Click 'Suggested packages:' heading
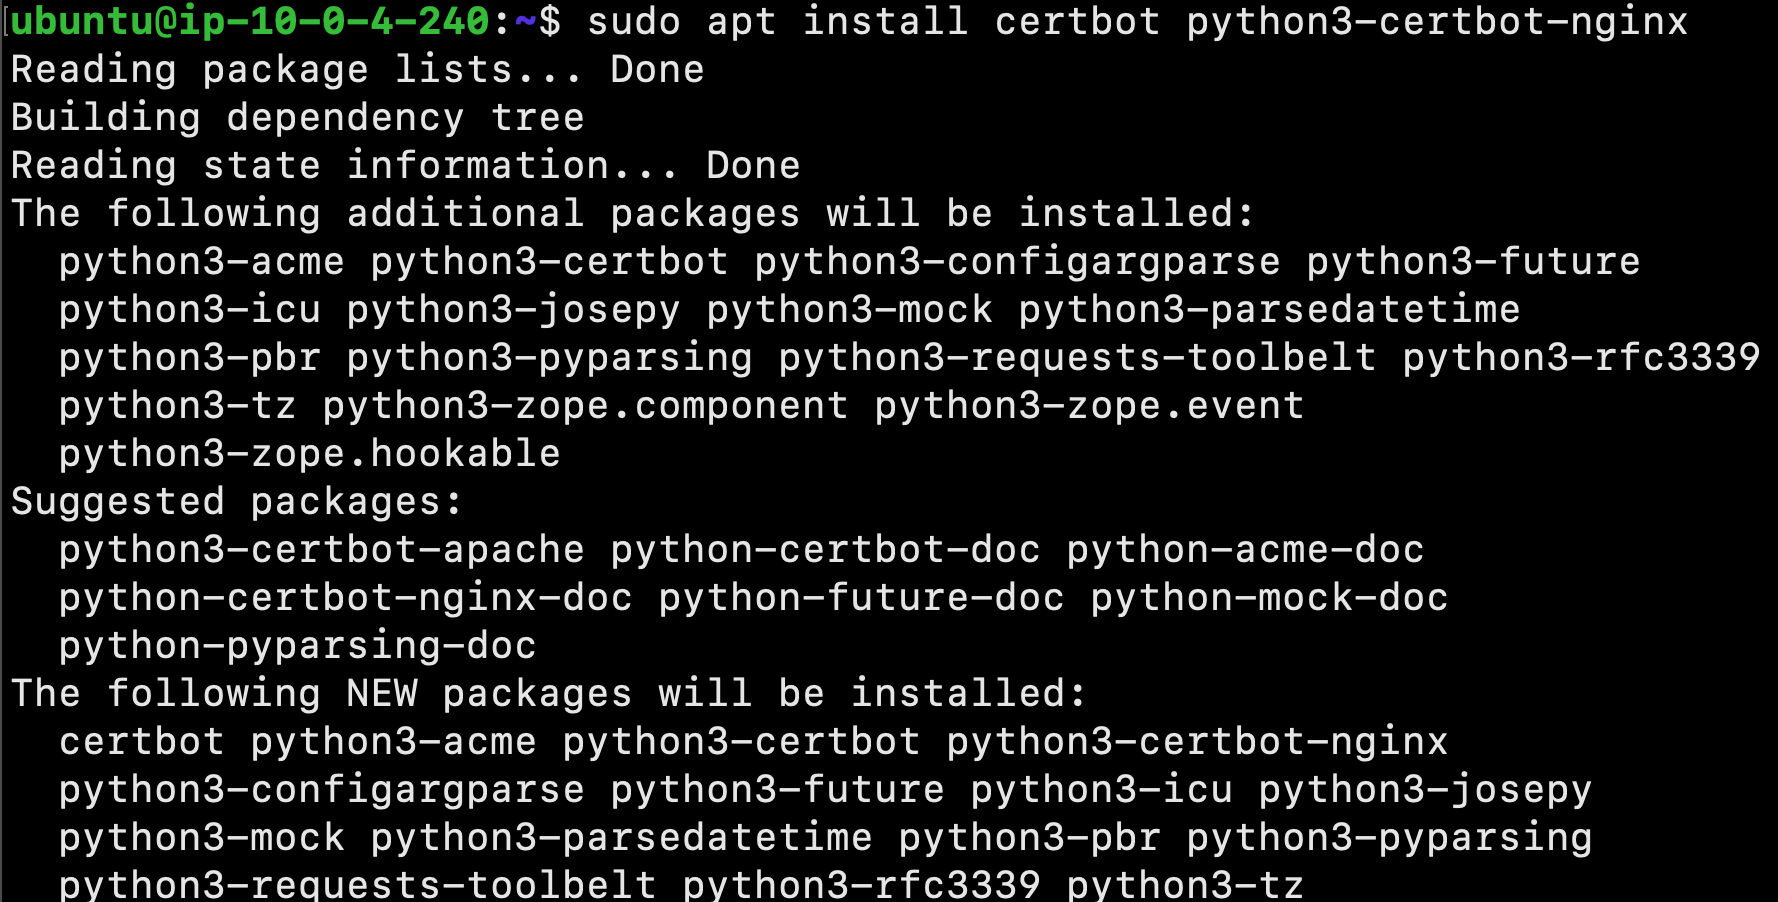This screenshot has height=902, width=1778. [x=237, y=501]
